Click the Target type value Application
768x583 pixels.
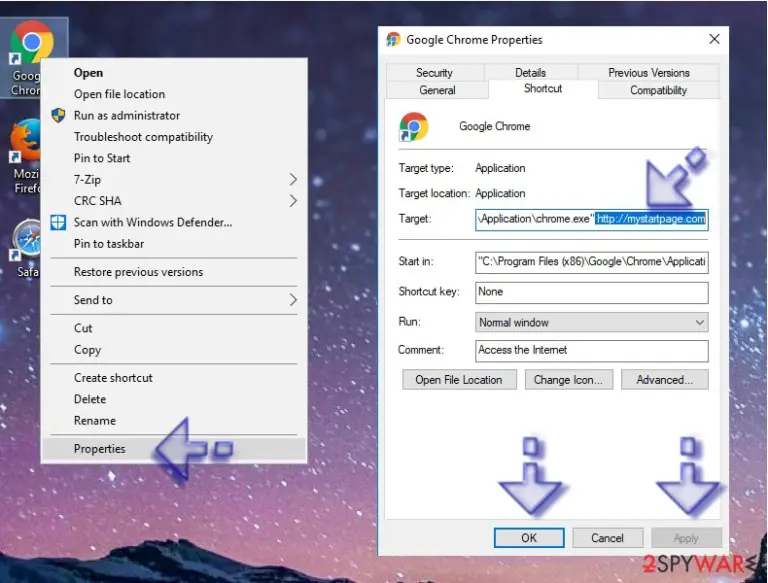pyautogui.click(x=500, y=168)
